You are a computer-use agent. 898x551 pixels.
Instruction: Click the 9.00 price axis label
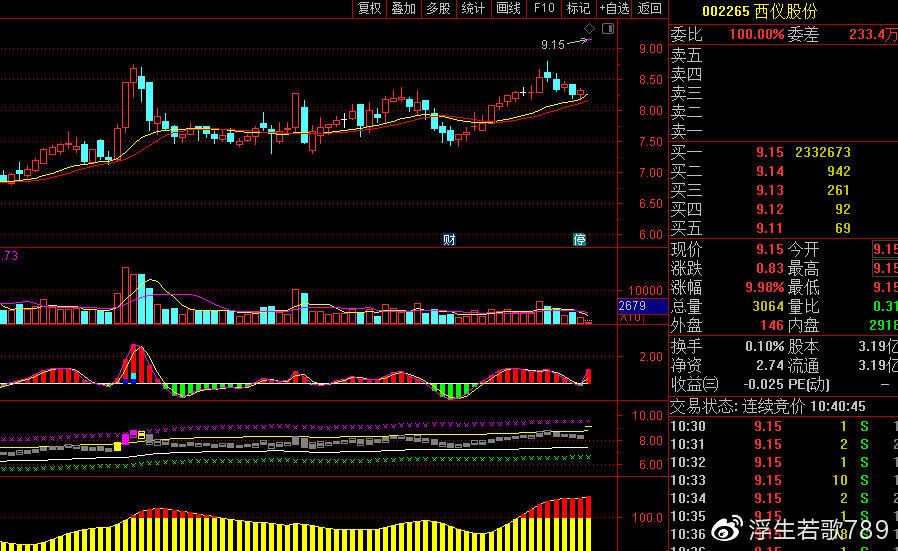point(651,49)
